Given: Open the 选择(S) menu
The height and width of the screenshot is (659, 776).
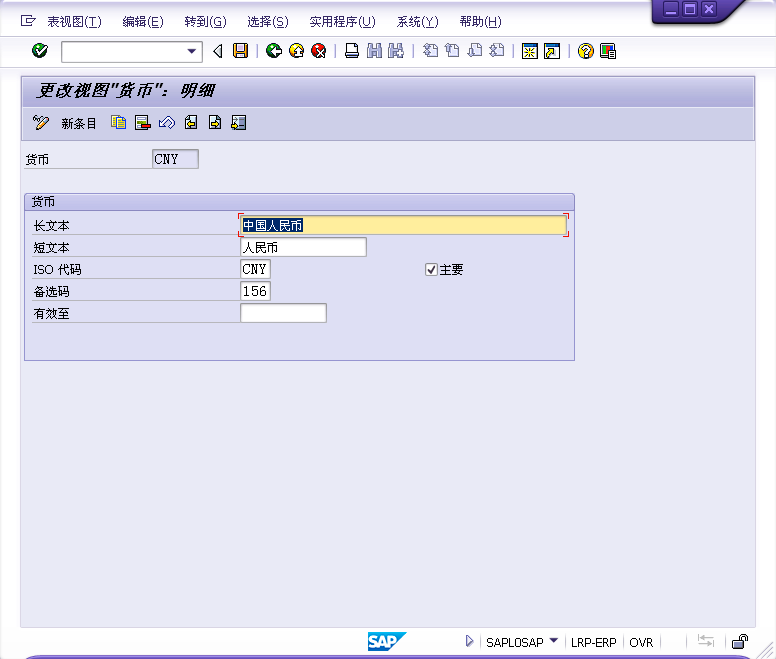Looking at the screenshot, I should [267, 22].
